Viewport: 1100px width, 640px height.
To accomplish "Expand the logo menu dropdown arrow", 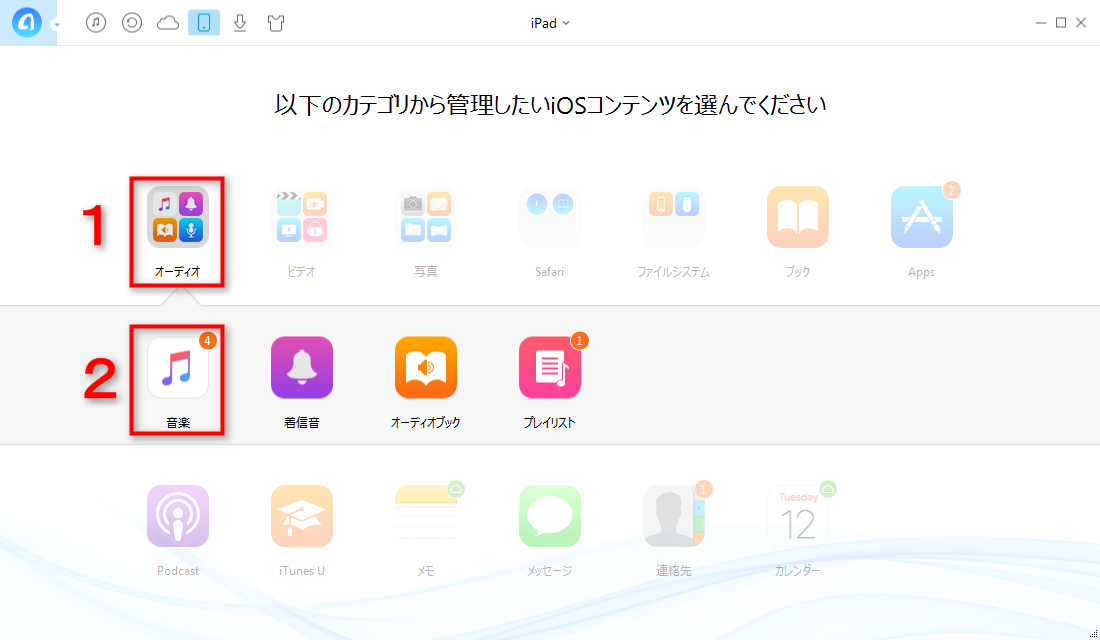I will [56, 25].
